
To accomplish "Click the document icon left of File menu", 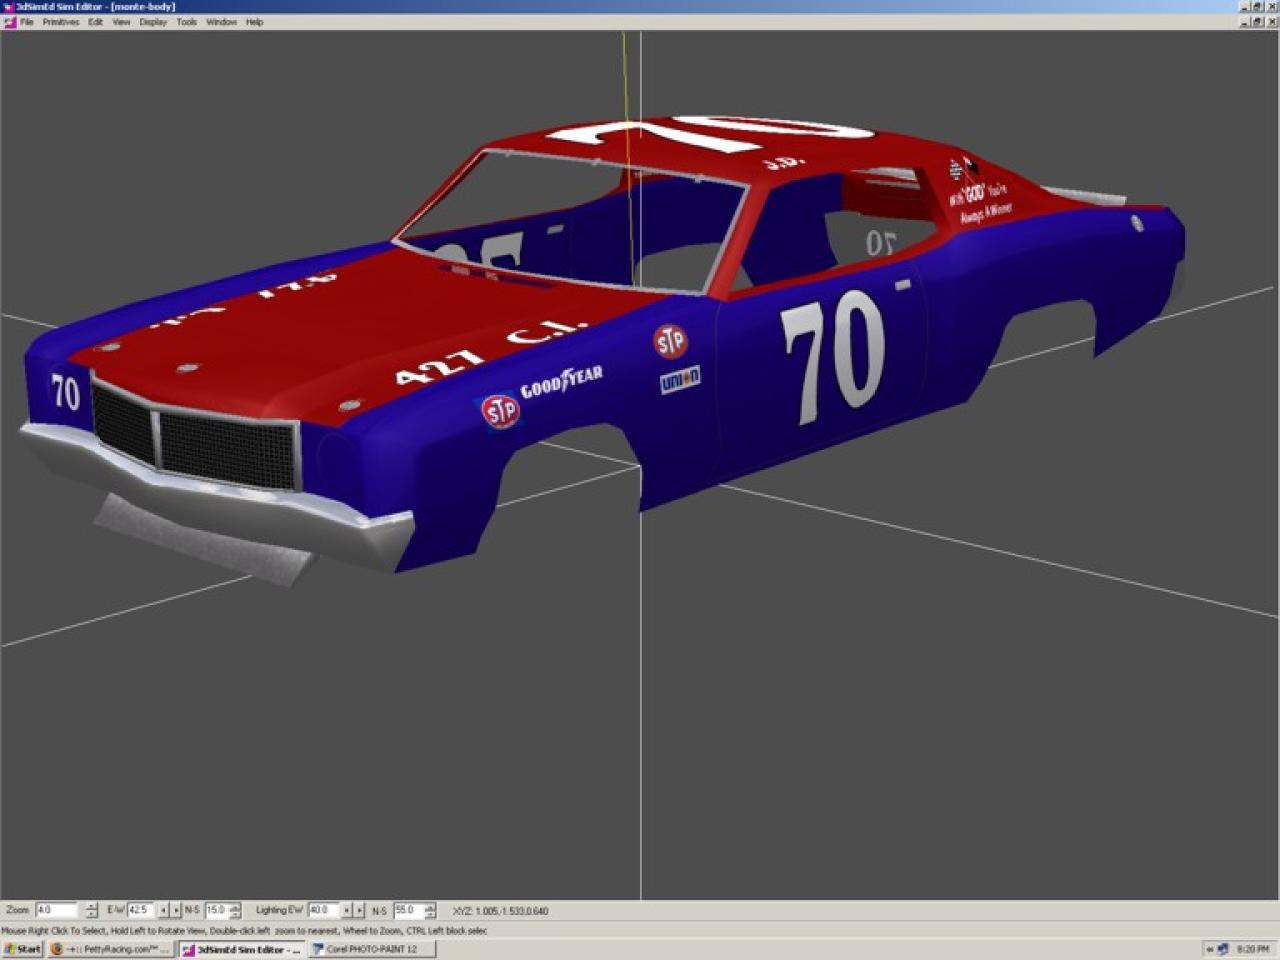I will (x=10, y=22).
